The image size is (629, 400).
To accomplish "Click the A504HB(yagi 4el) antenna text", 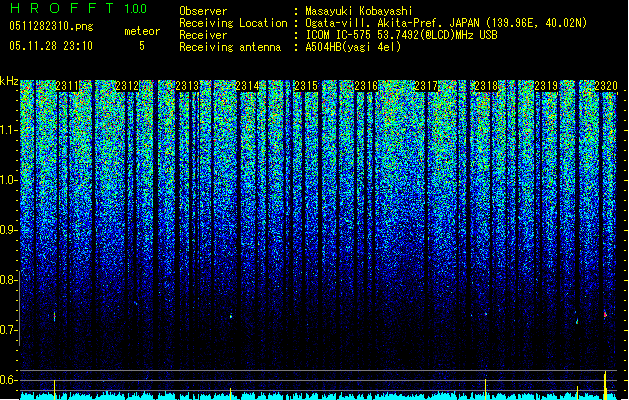I will pos(353,47).
